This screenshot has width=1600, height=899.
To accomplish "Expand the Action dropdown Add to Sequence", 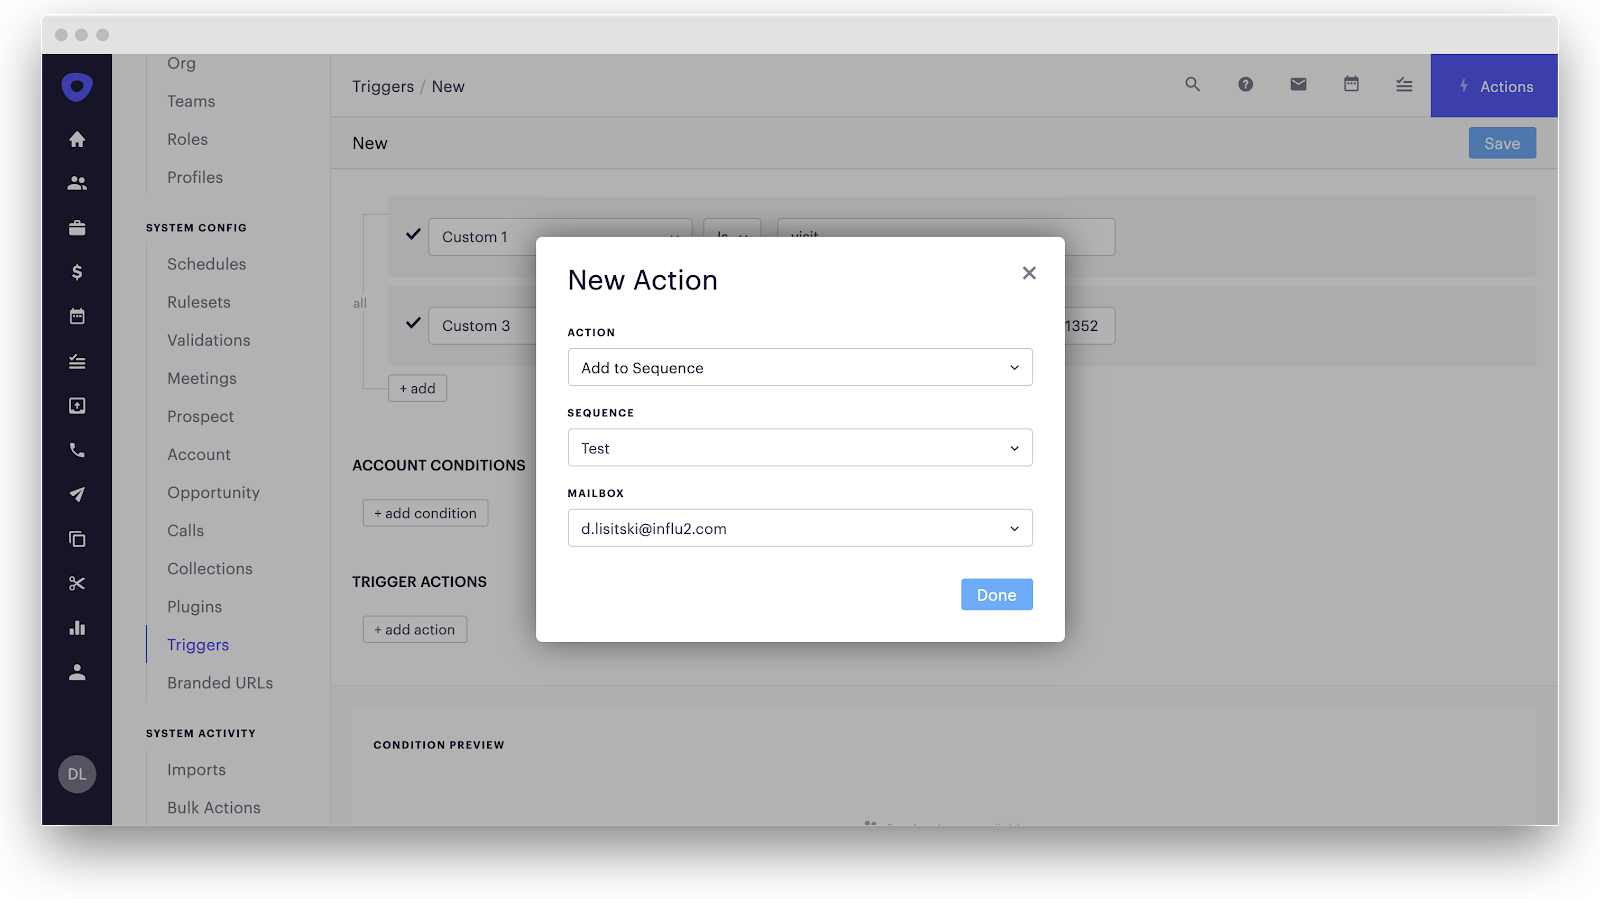I will pyautogui.click(x=799, y=368).
